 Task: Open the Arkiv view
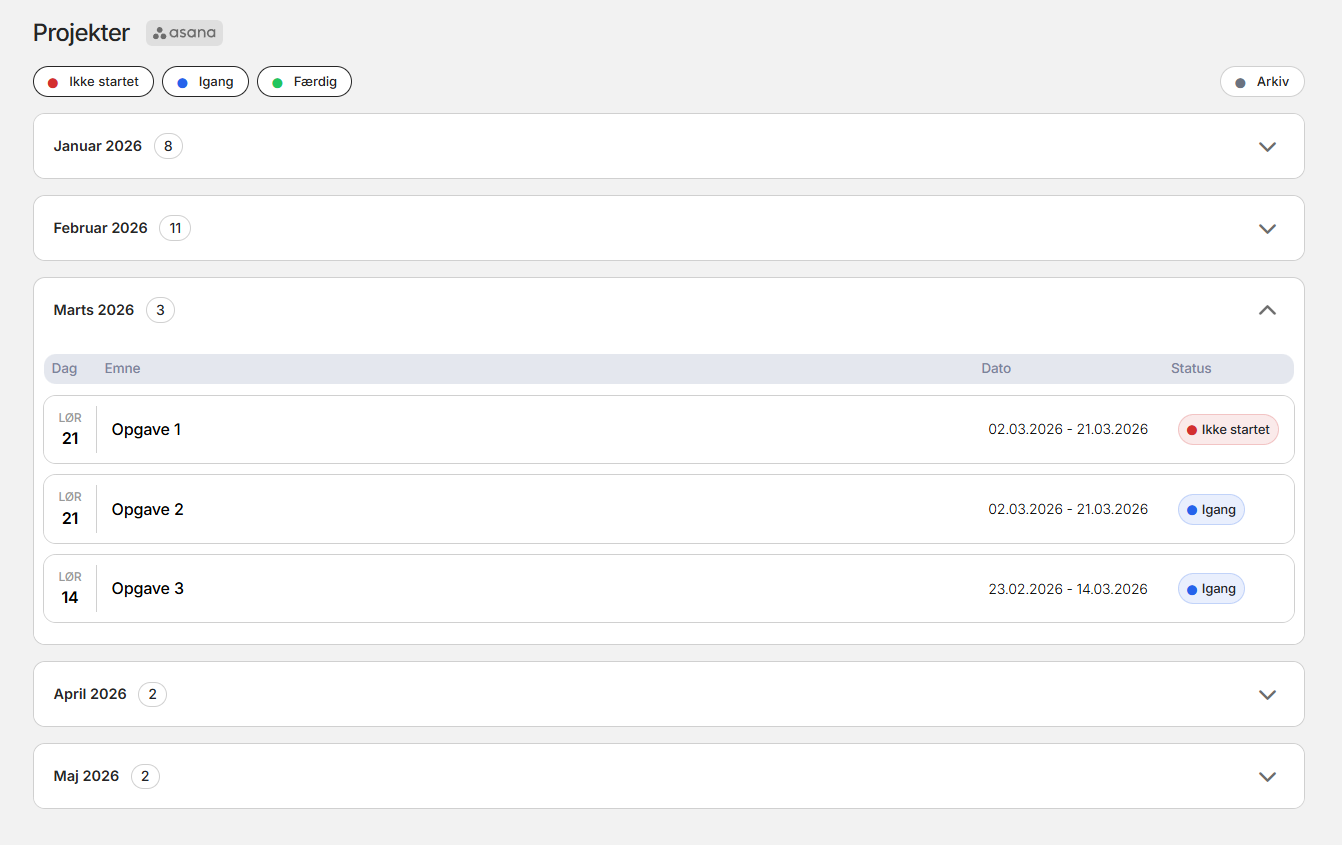click(1262, 82)
